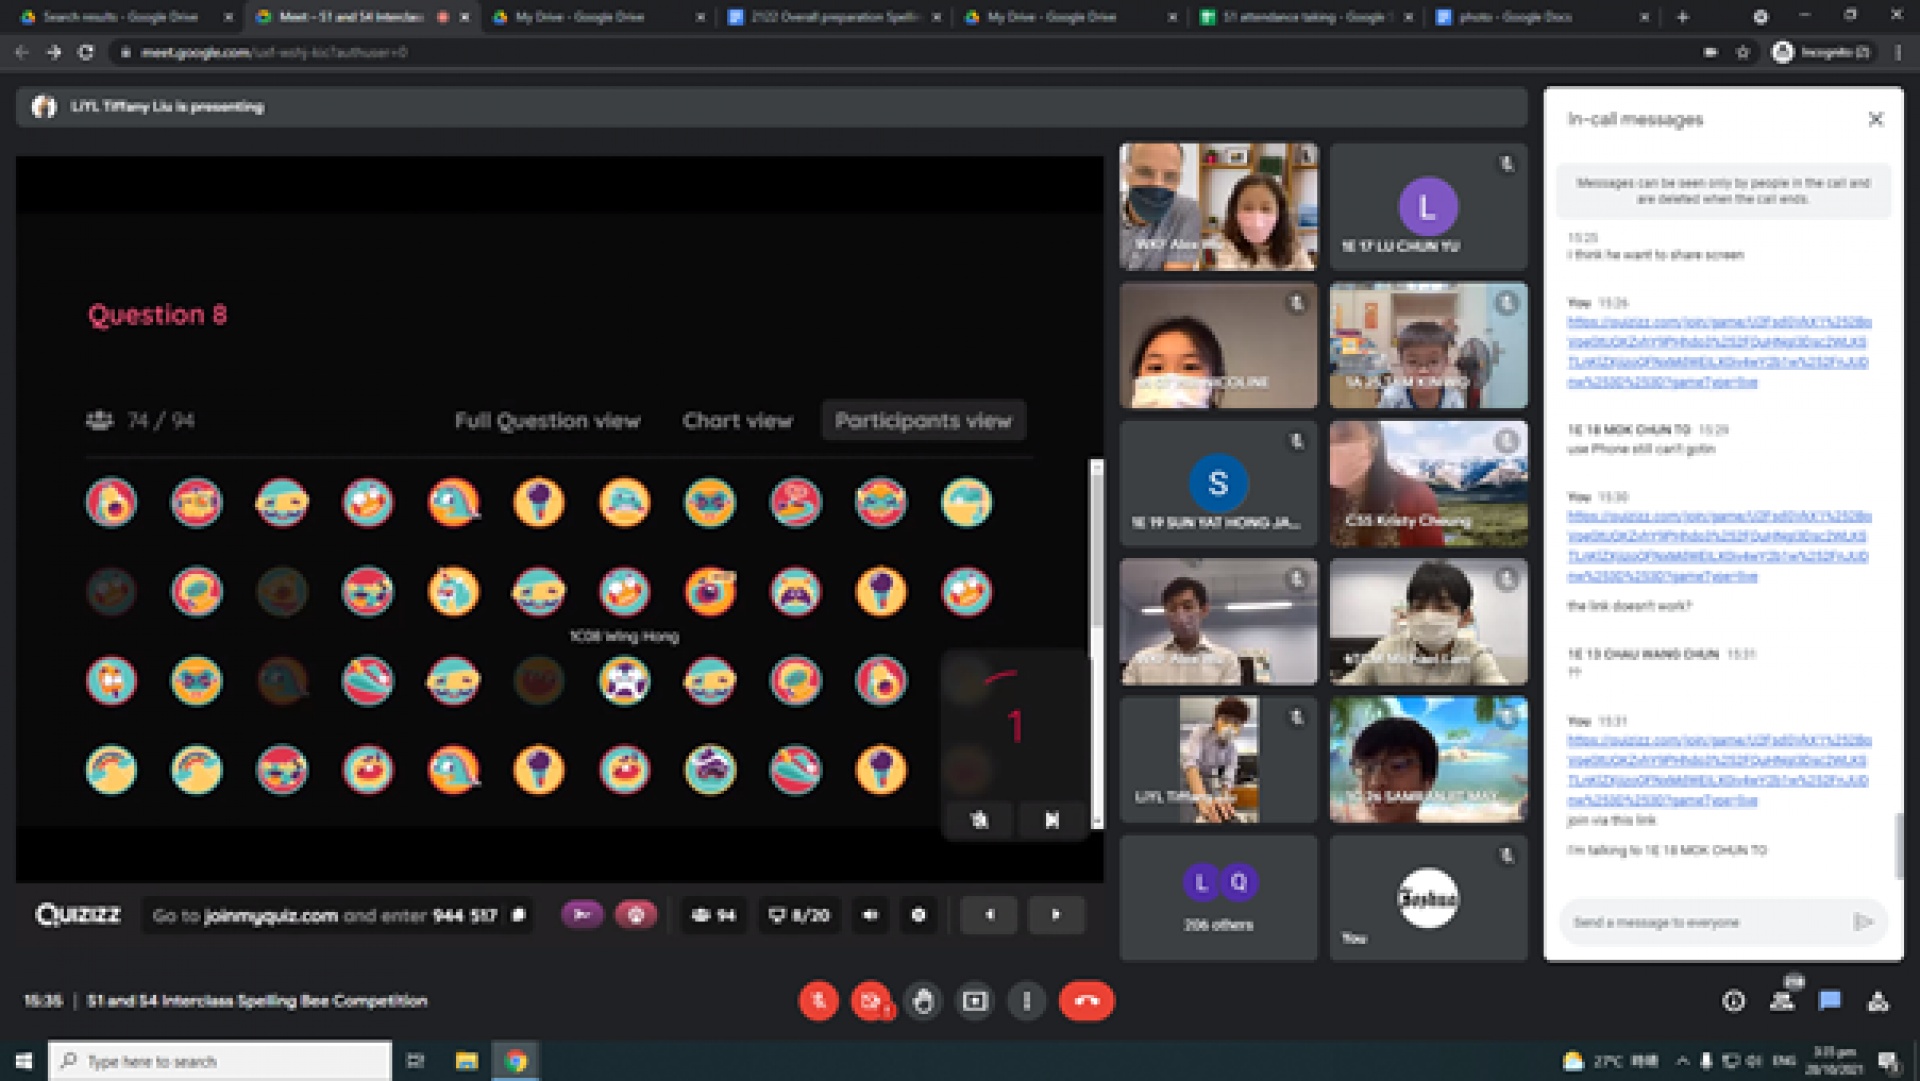Leave the call with red hangup button
Screen dimensions: 1920x1081
coord(1086,1001)
